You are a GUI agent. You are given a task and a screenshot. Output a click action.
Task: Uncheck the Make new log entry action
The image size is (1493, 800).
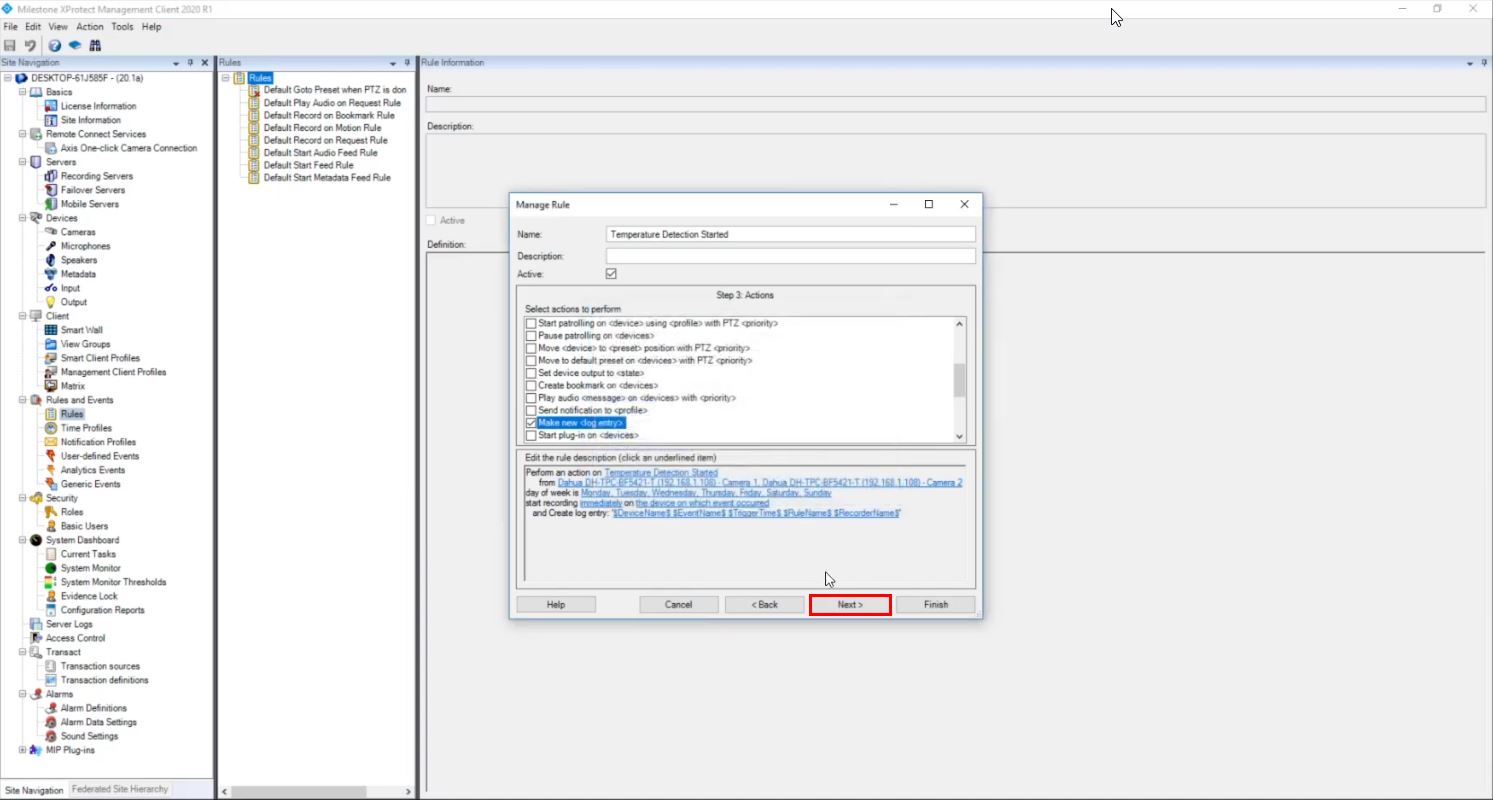tap(532, 422)
